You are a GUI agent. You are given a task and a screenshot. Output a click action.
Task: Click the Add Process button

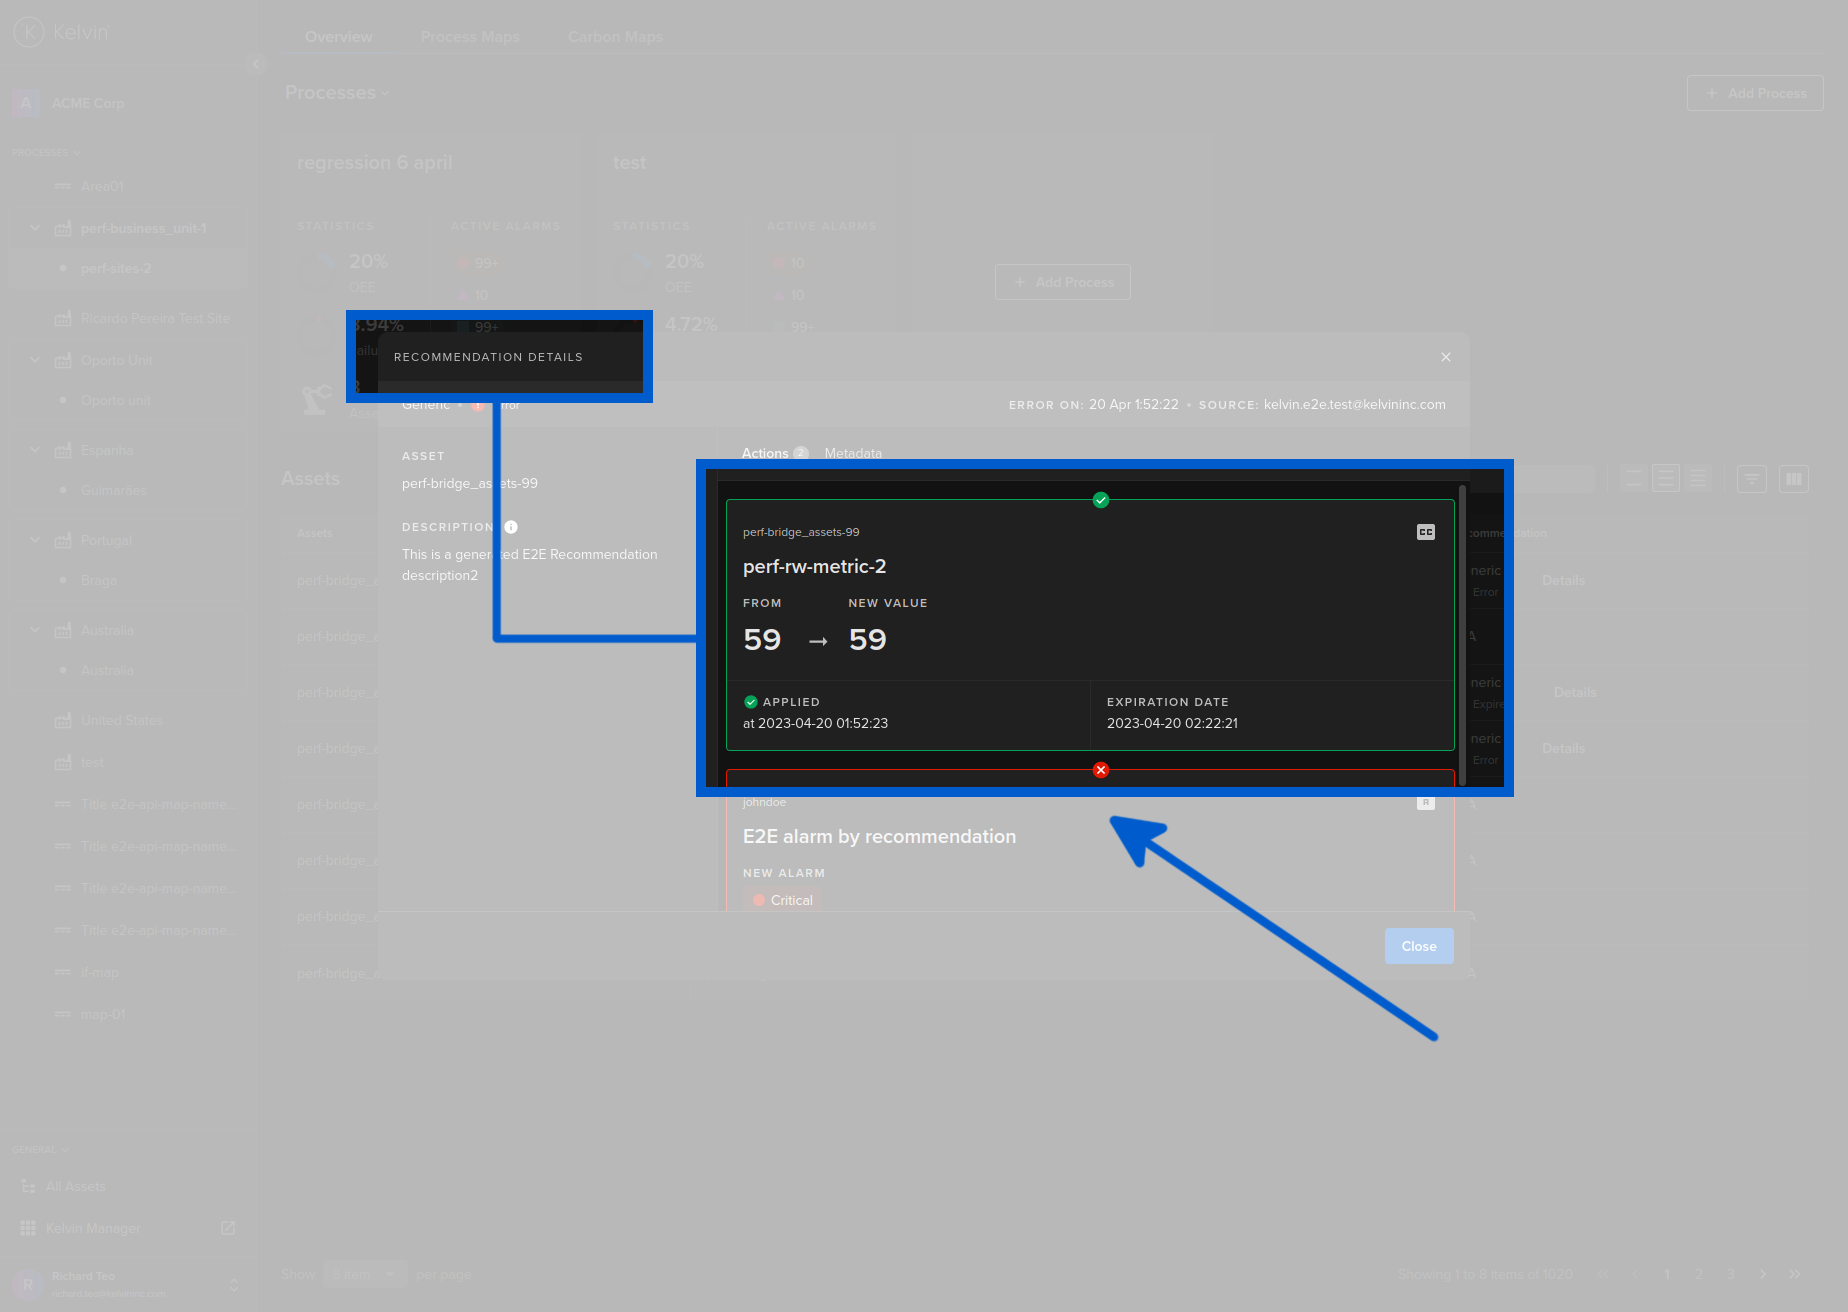pos(1754,93)
